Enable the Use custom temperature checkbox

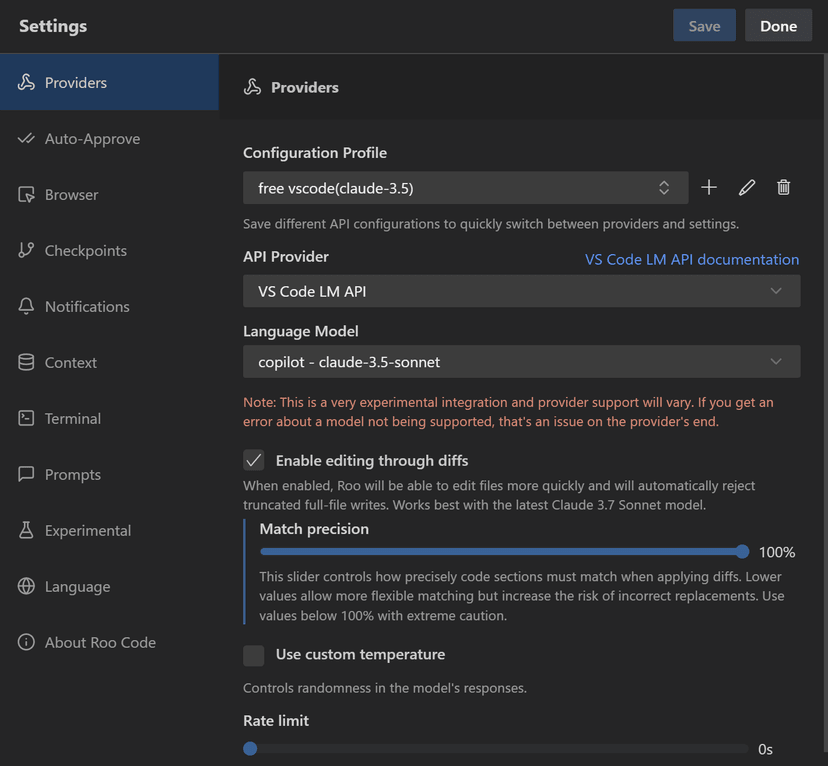coord(253,655)
